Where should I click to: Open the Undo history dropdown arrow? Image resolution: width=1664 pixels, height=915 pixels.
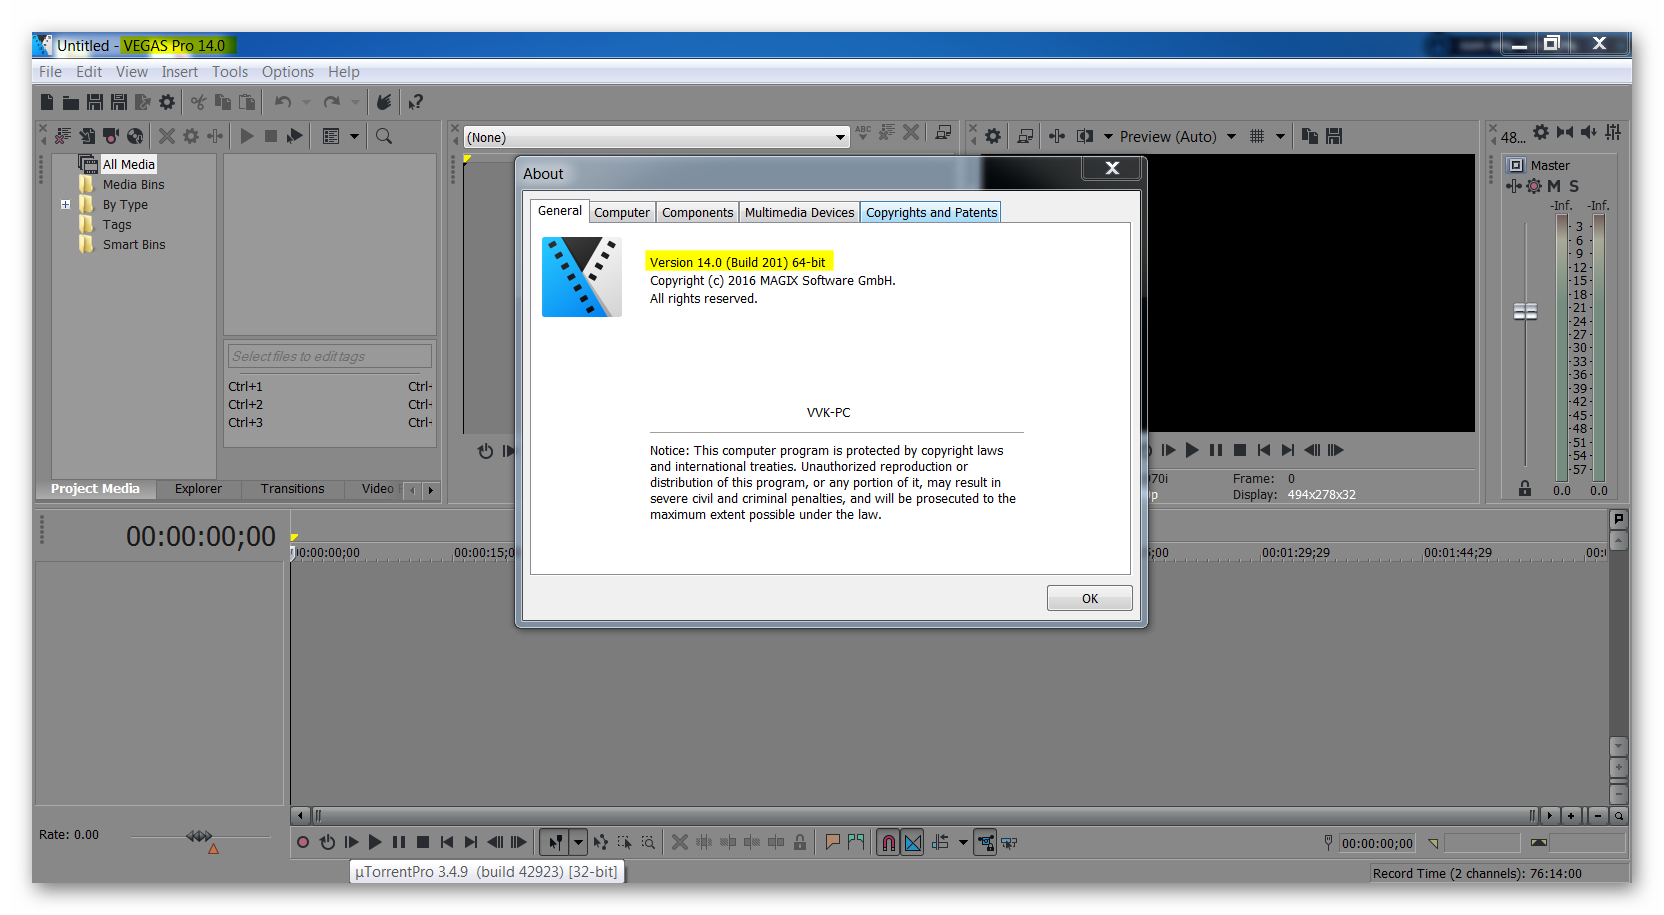click(306, 102)
